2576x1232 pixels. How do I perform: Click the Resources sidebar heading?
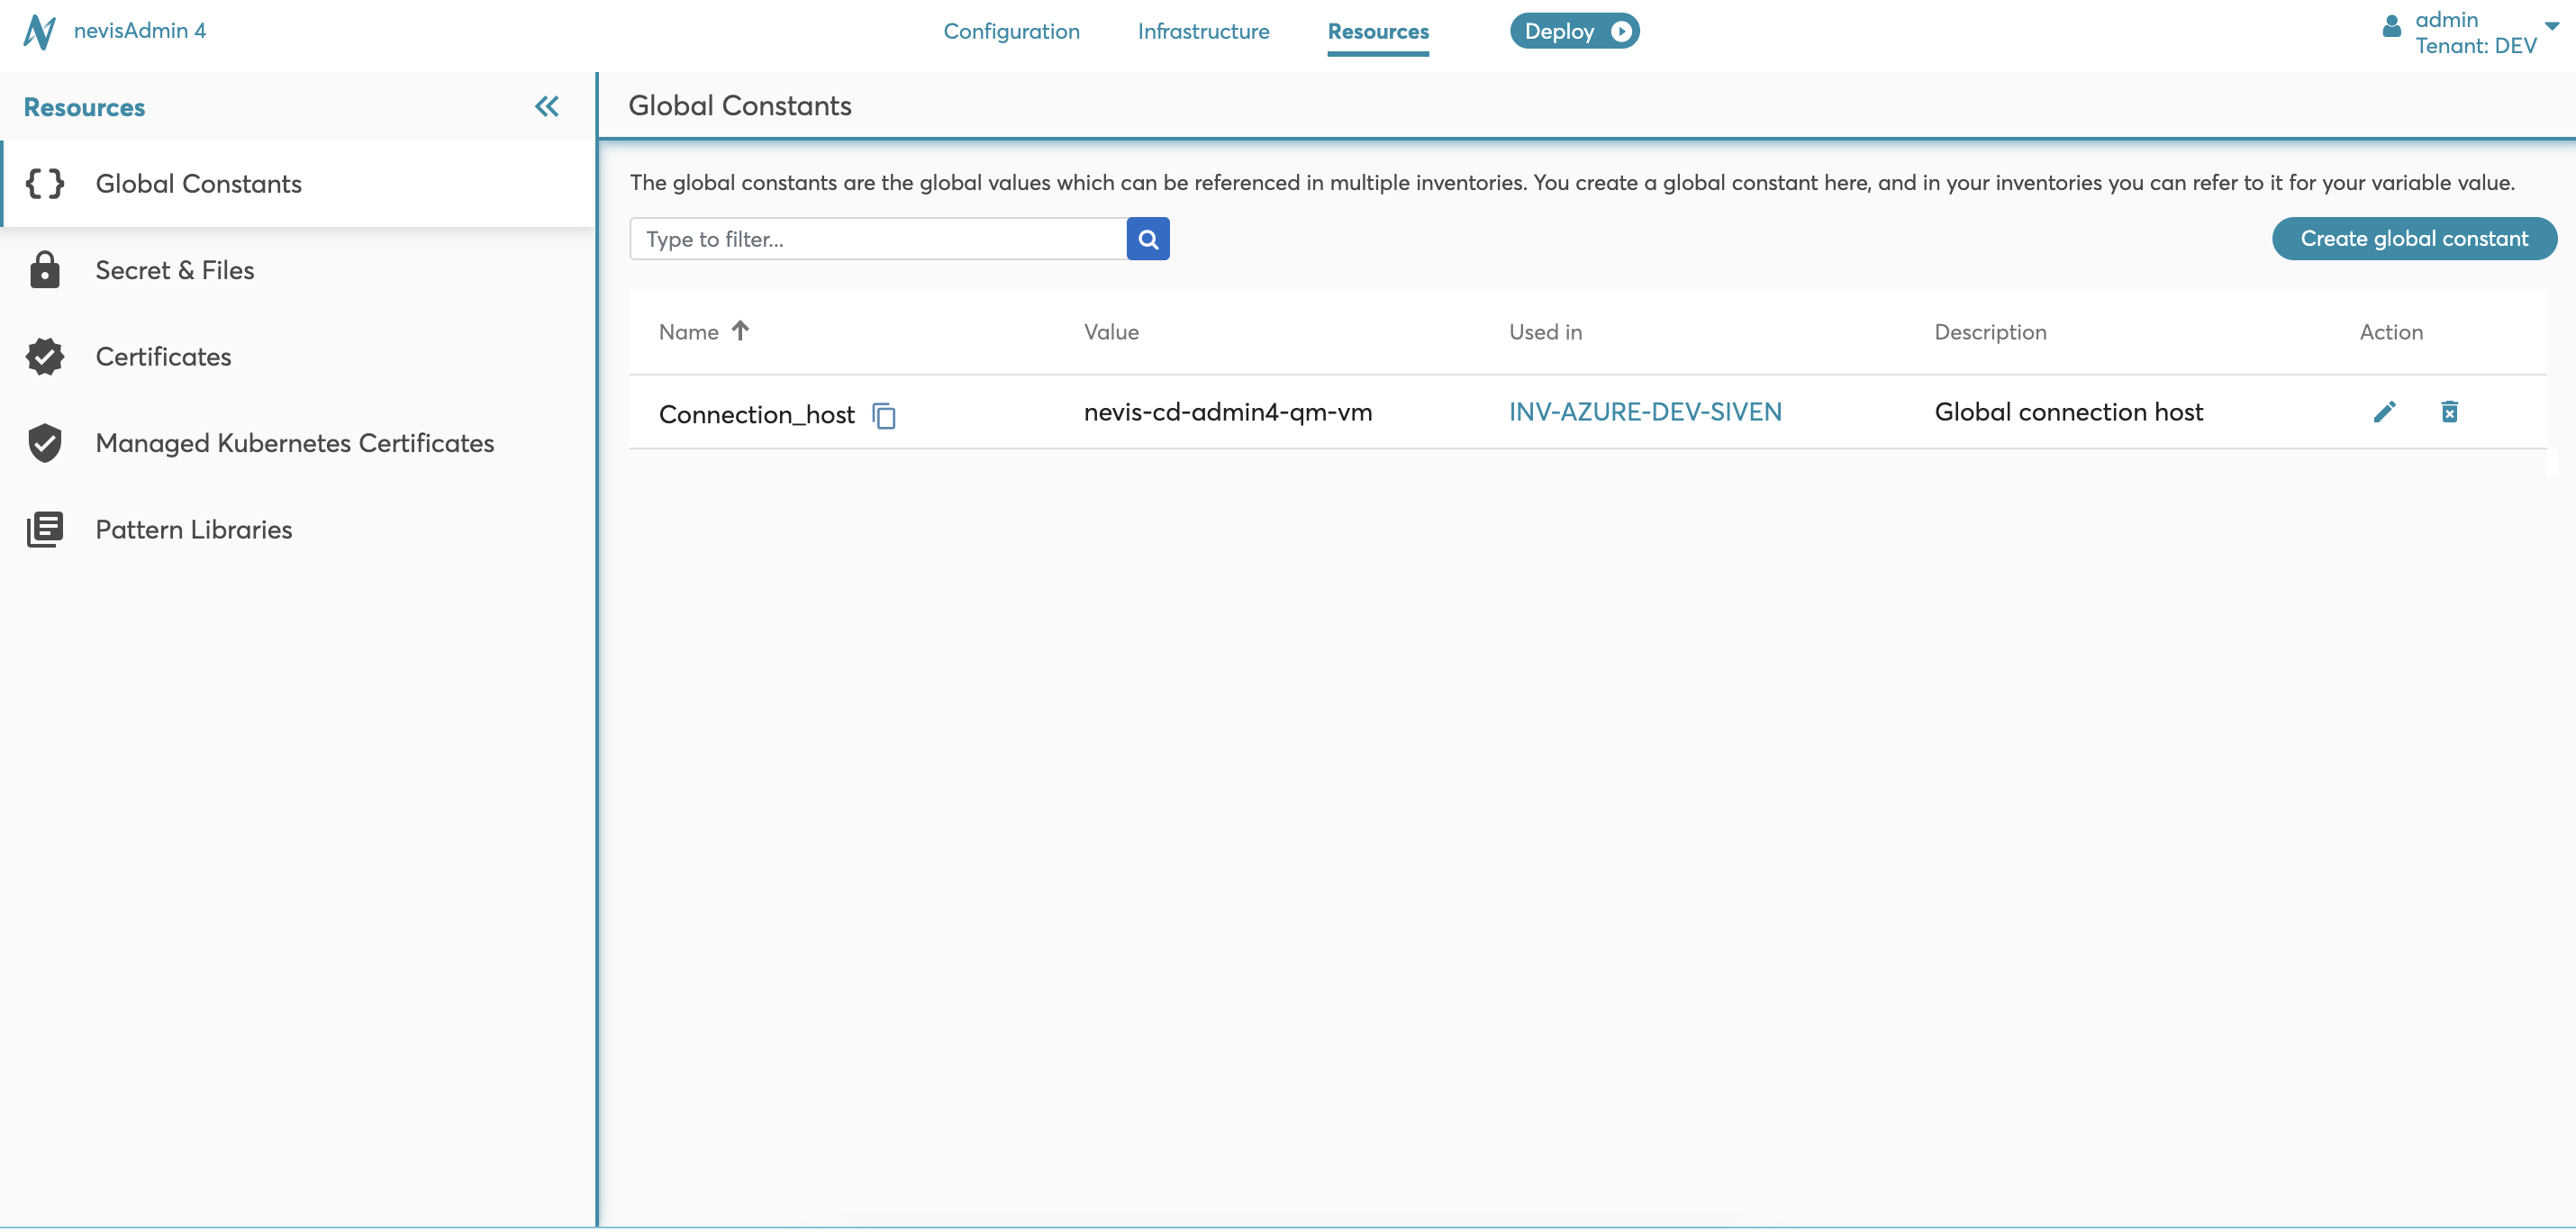tap(84, 107)
